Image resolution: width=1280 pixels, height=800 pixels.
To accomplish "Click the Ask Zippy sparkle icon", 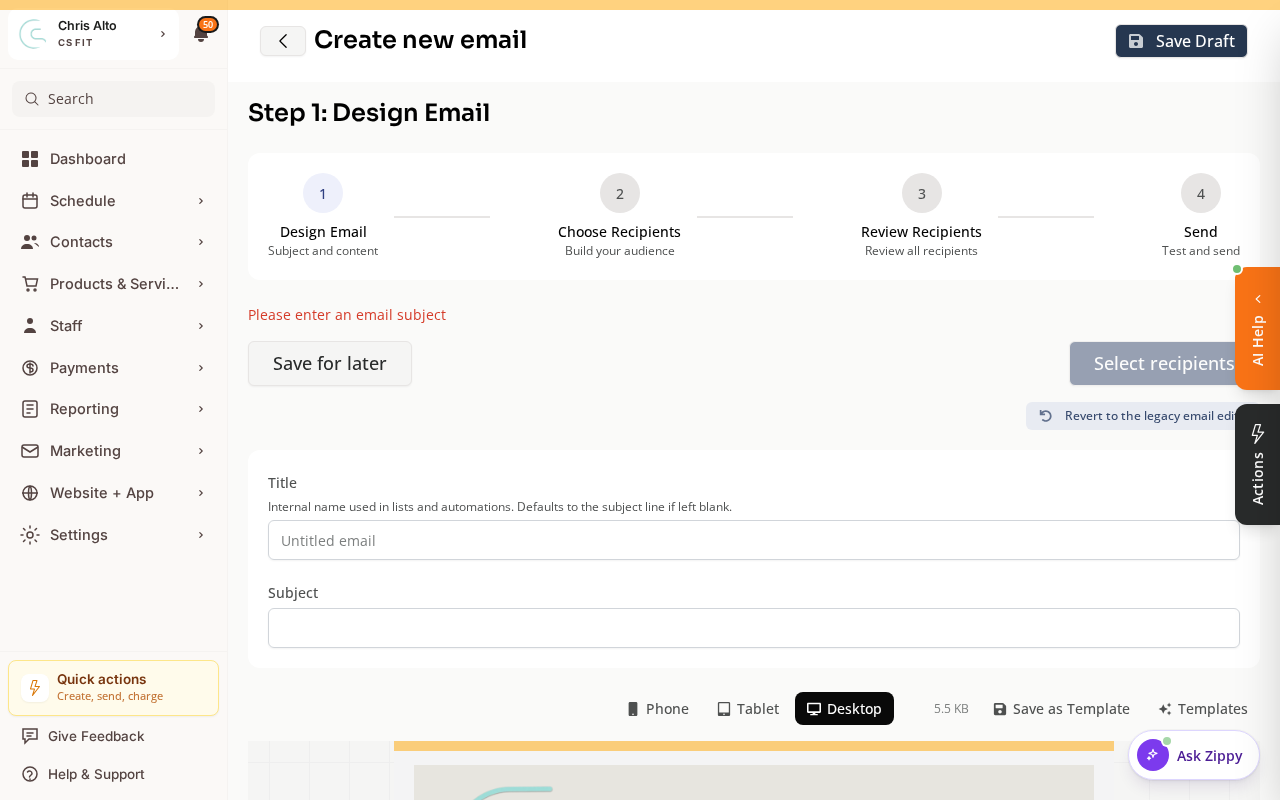I will pyautogui.click(x=1153, y=755).
